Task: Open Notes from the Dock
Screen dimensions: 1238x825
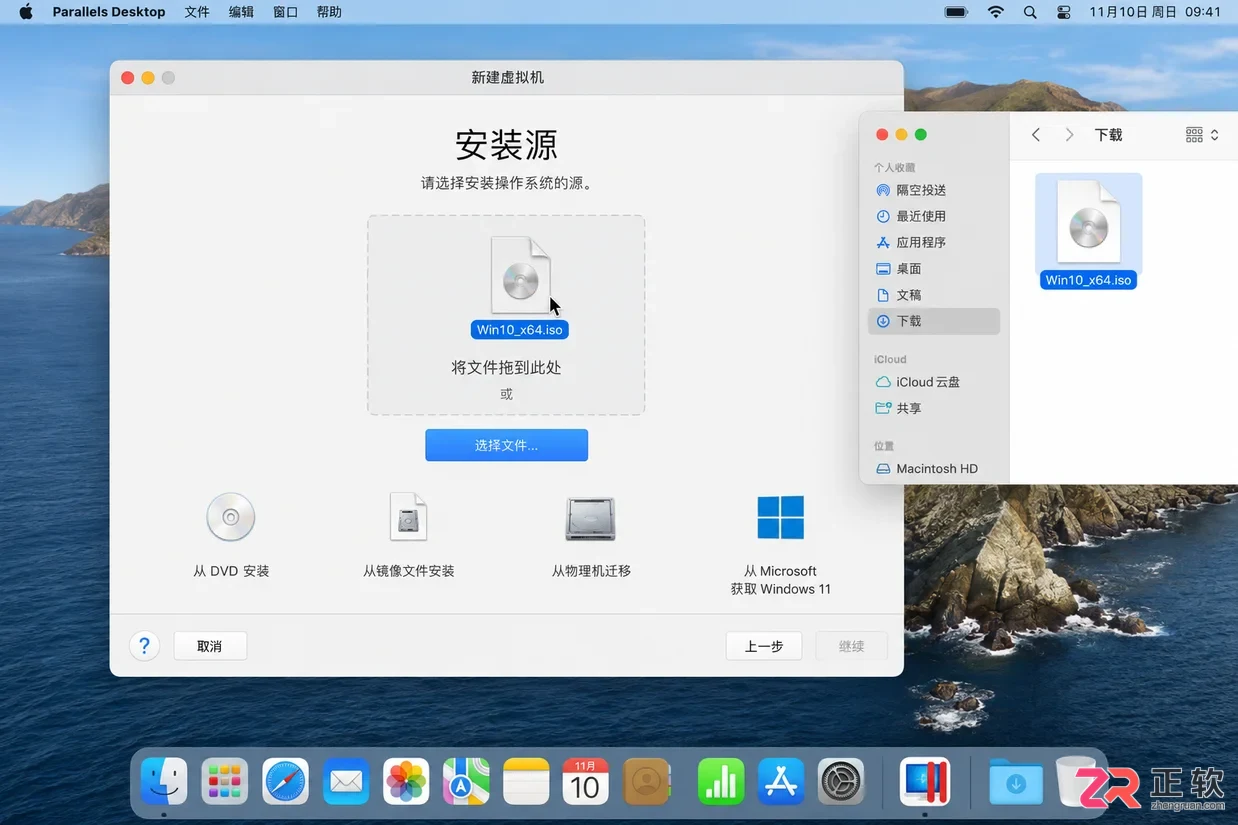Action: (x=526, y=781)
